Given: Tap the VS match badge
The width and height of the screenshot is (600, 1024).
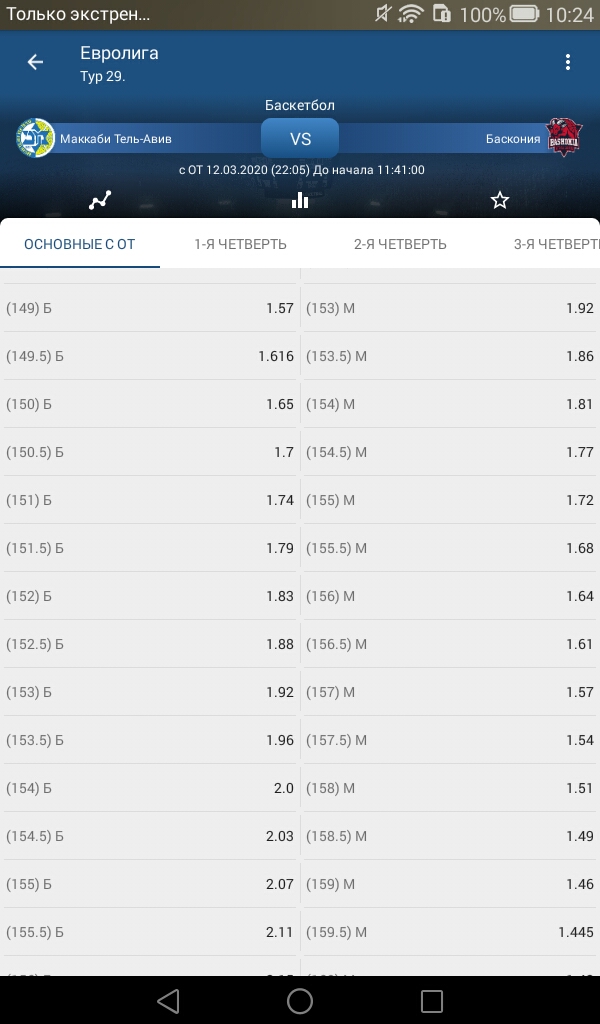Looking at the screenshot, I should pyautogui.click(x=300, y=138).
